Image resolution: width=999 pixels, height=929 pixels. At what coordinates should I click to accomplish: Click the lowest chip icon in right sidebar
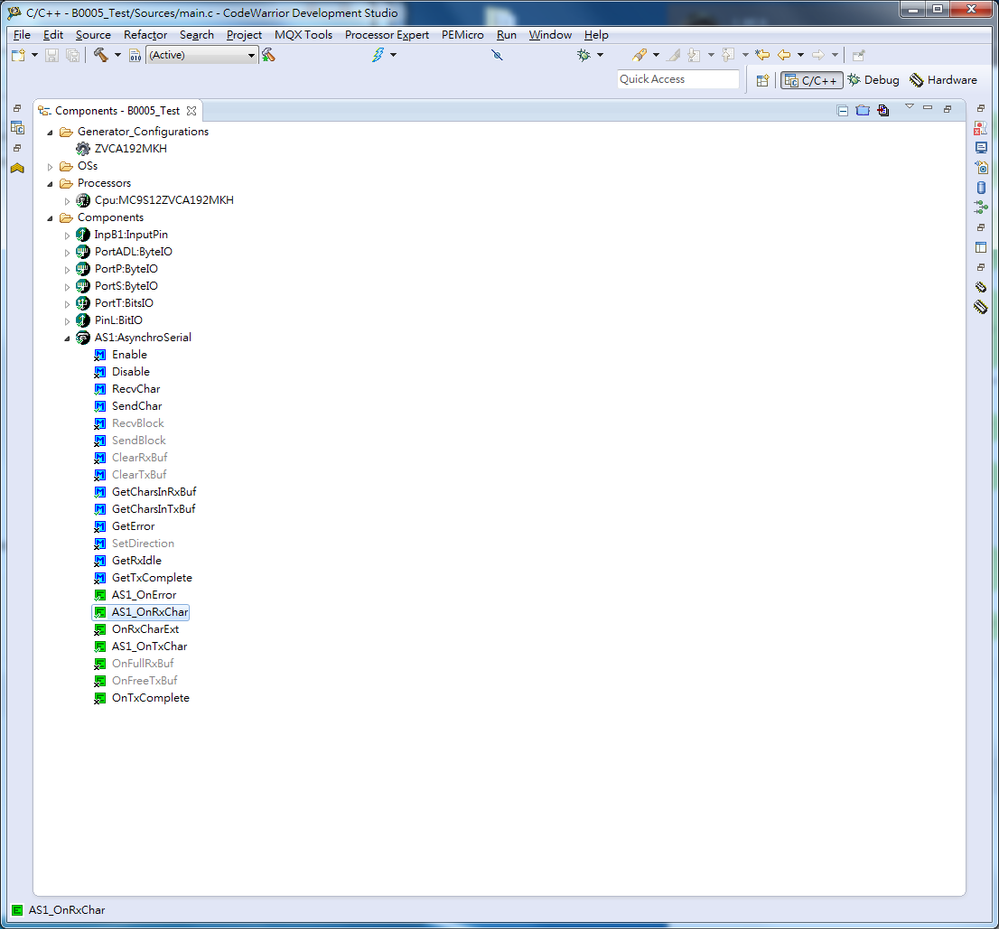981,307
